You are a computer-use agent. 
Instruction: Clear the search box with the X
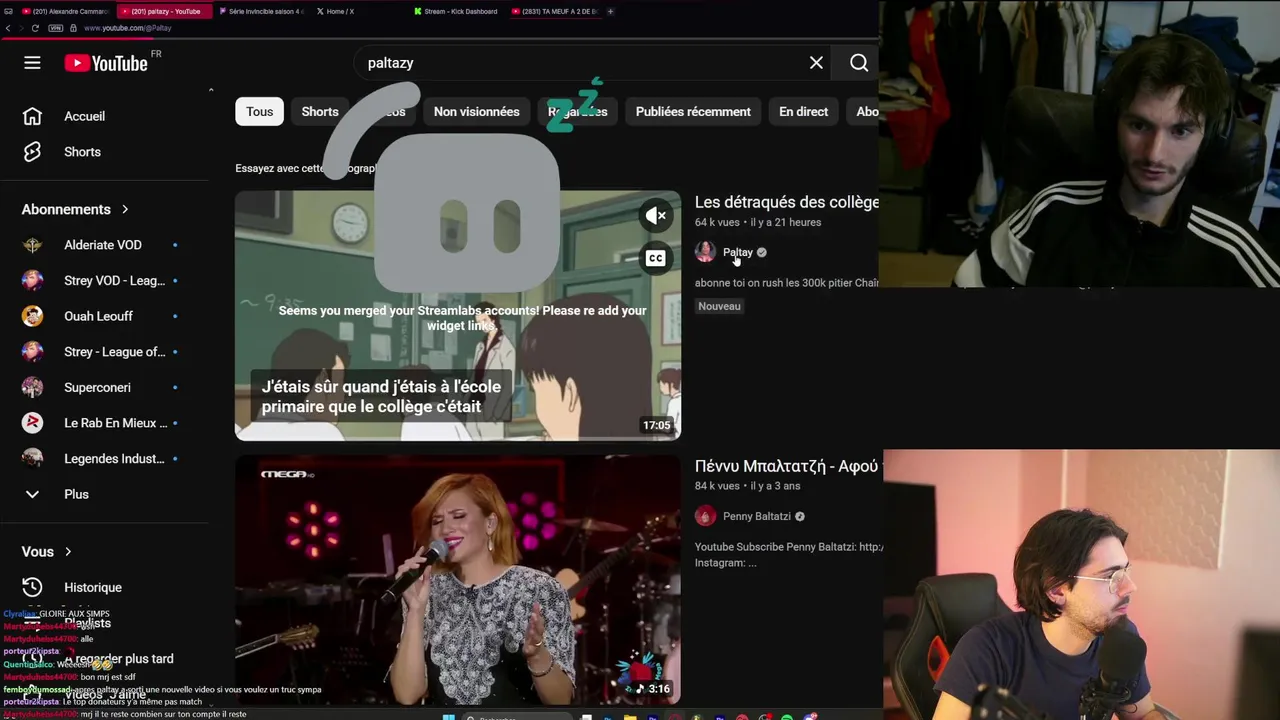(x=816, y=63)
